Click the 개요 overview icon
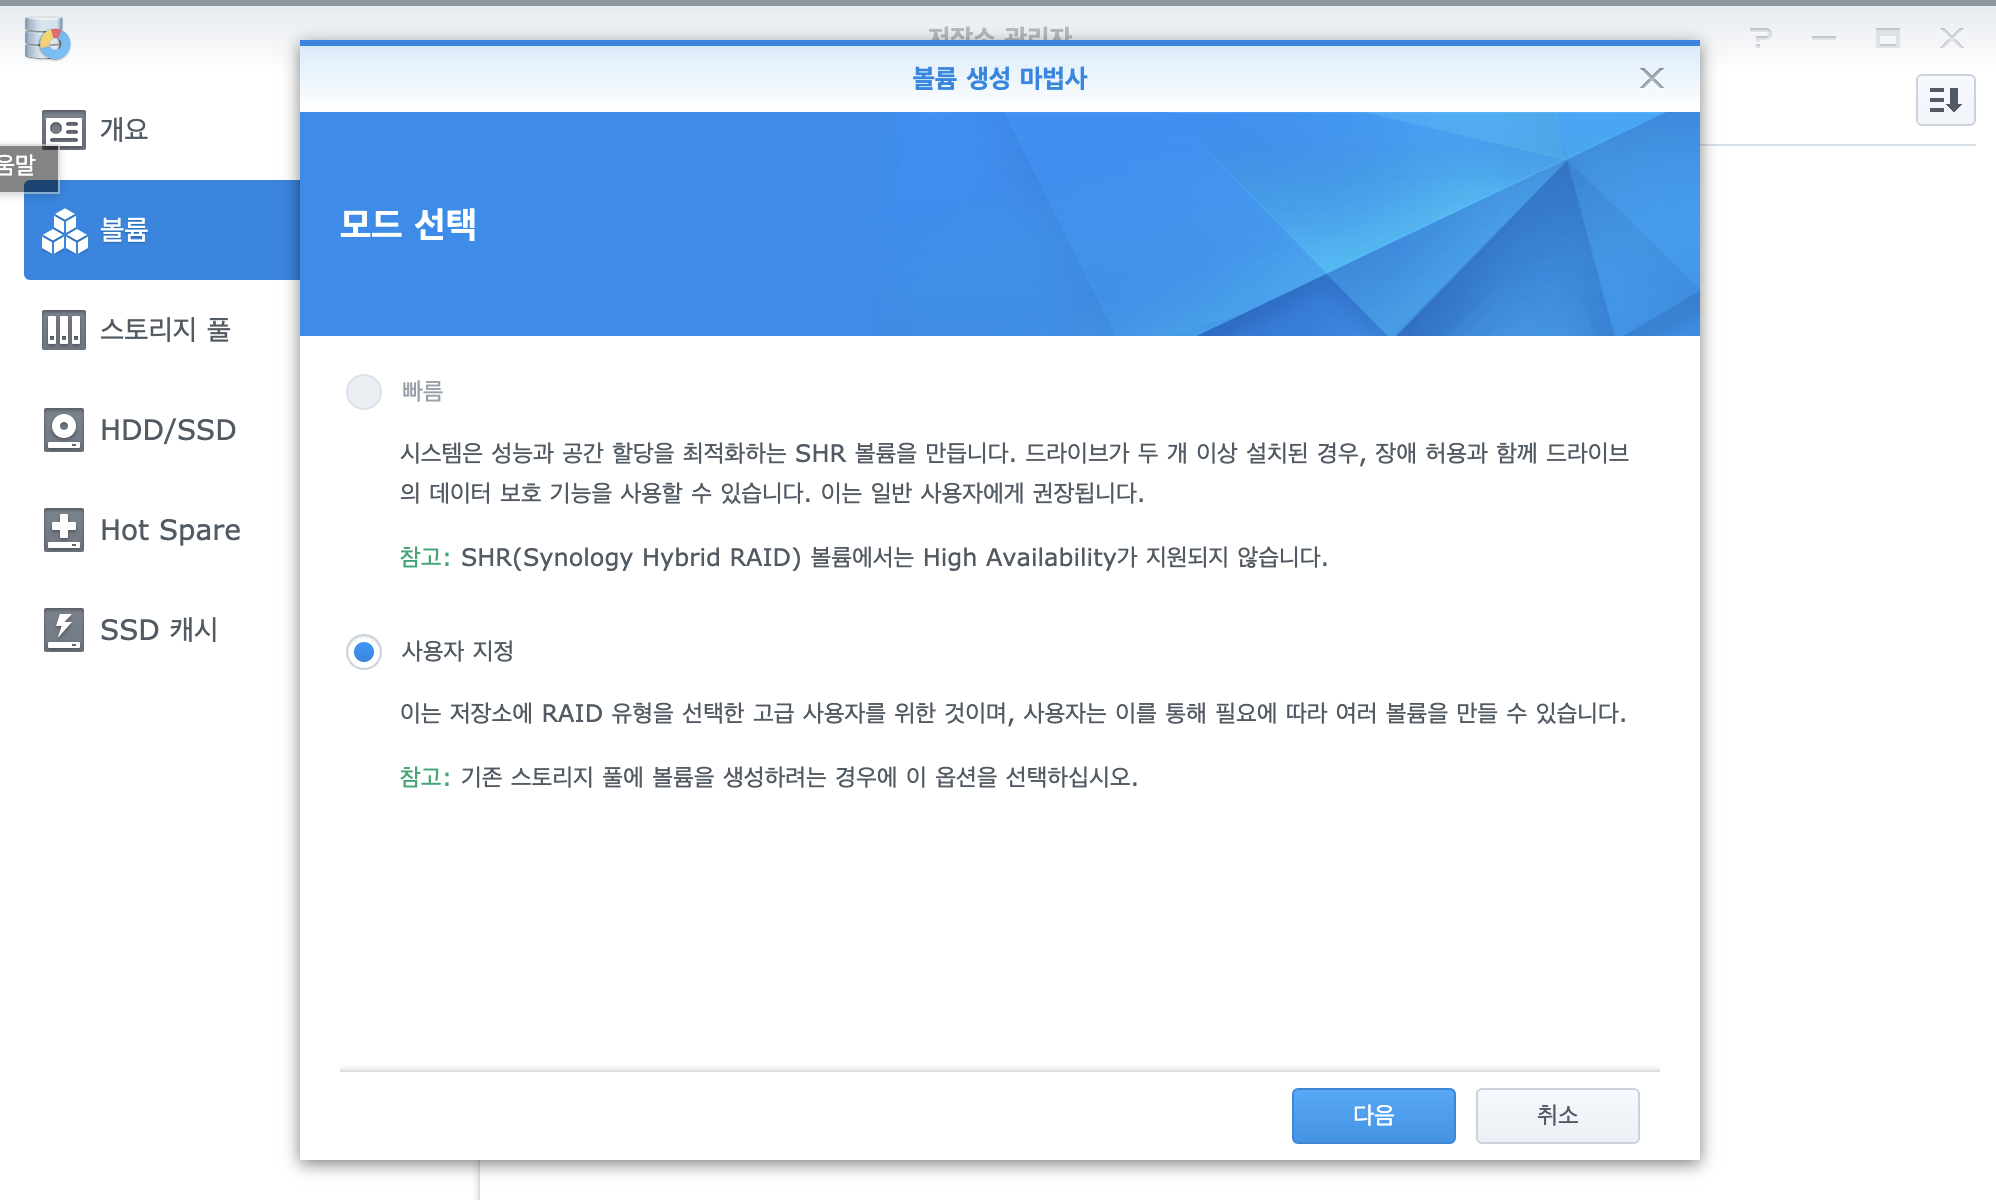The height and width of the screenshot is (1200, 1996). (x=64, y=130)
